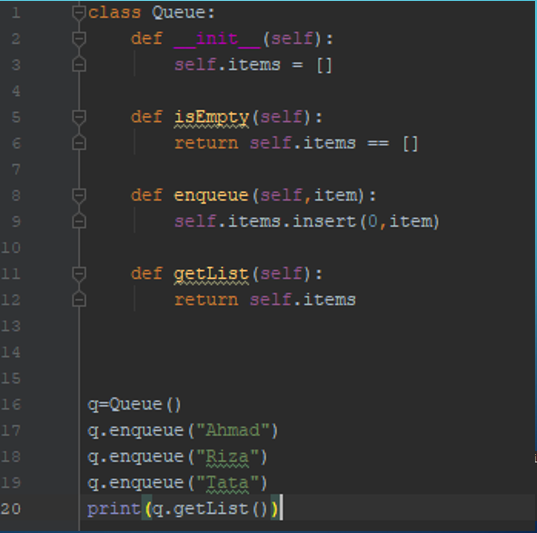The width and height of the screenshot is (537, 533).
Task: Click line number 15 in gutter
Action: (x=11, y=379)
